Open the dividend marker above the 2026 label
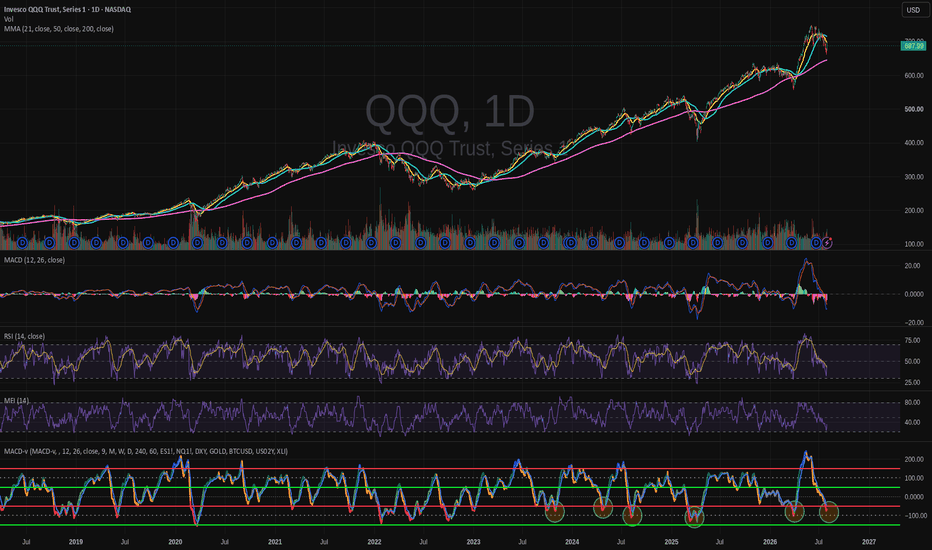 (x=767, y=243)
